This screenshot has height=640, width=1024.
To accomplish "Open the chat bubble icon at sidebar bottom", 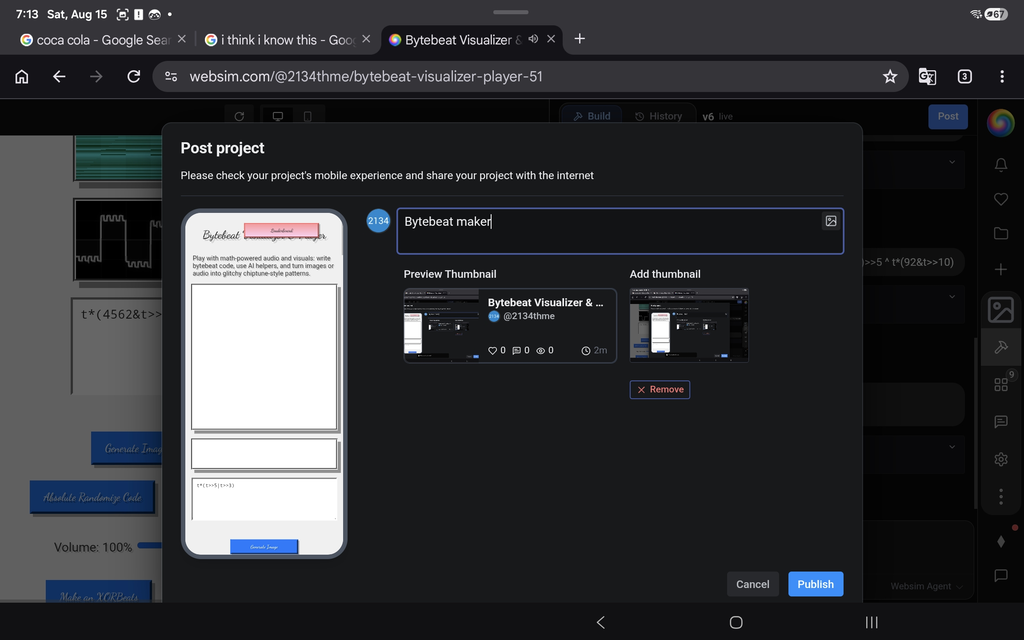I will point(1000,575).
